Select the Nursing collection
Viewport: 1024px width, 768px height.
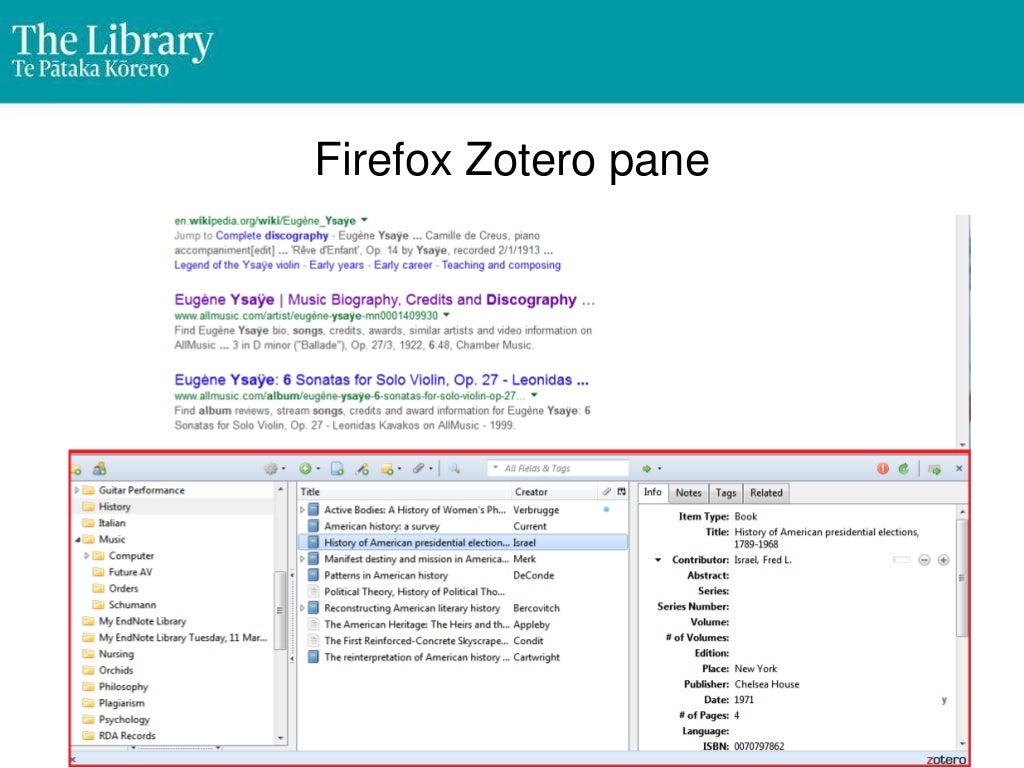[x=116, y=654]
